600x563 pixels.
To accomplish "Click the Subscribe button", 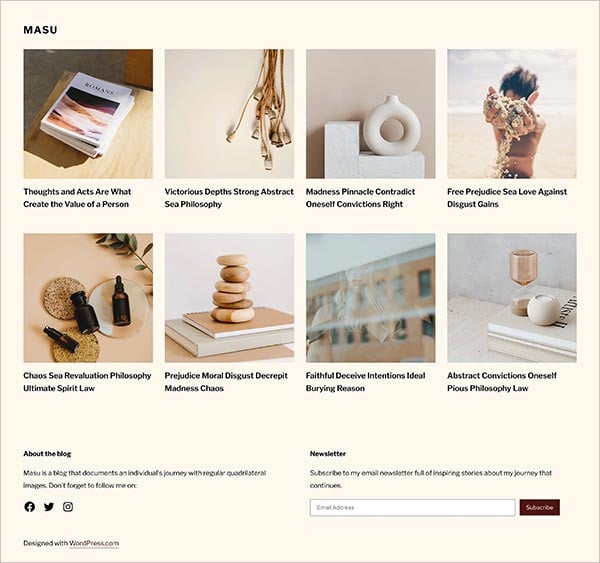I will (540, 508).
